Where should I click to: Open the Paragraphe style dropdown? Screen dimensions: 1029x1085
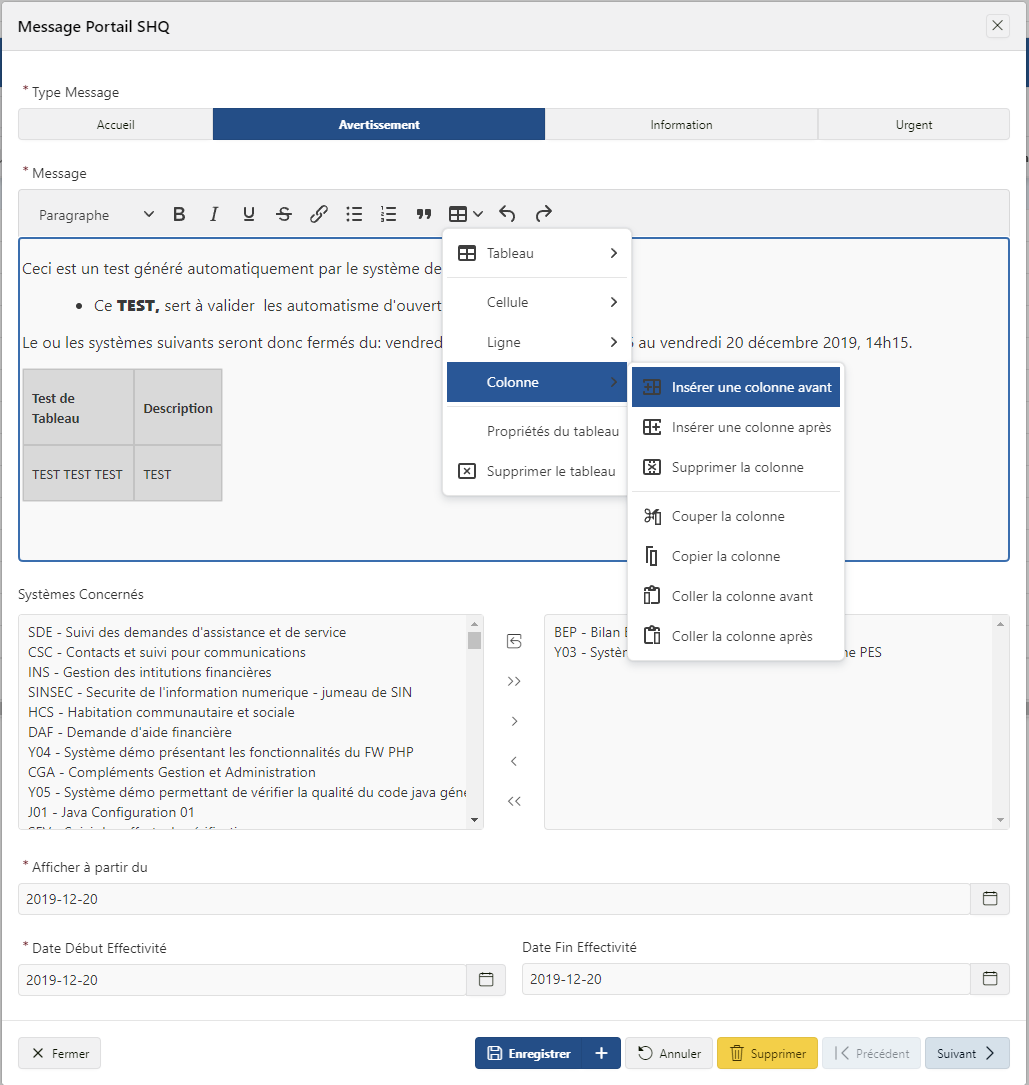pyautogui.click(x=95, y=214)
